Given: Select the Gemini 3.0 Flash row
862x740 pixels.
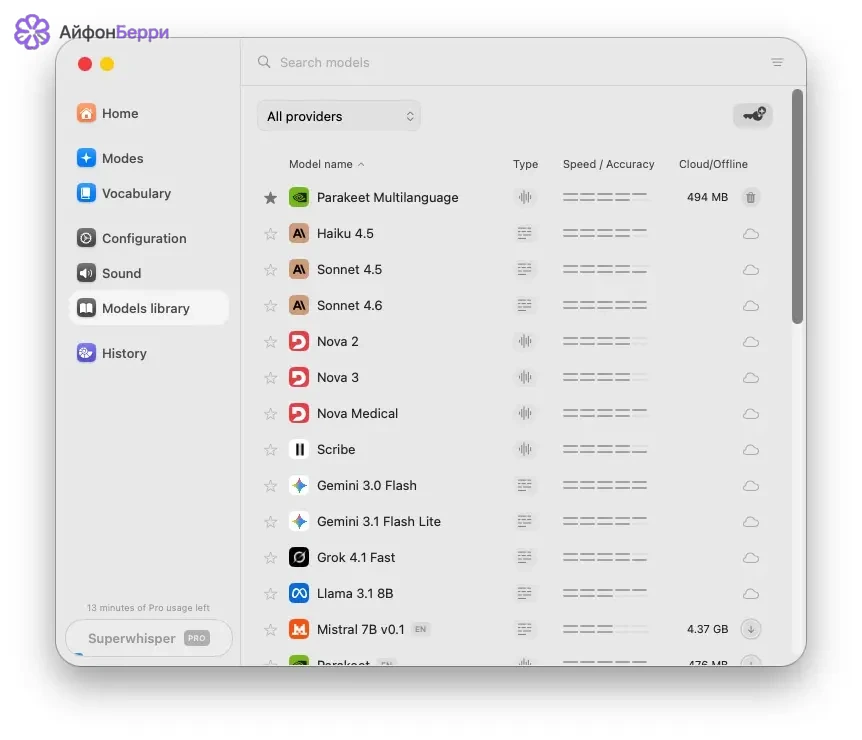Looking at the screenshot, I should coord(512,485).
